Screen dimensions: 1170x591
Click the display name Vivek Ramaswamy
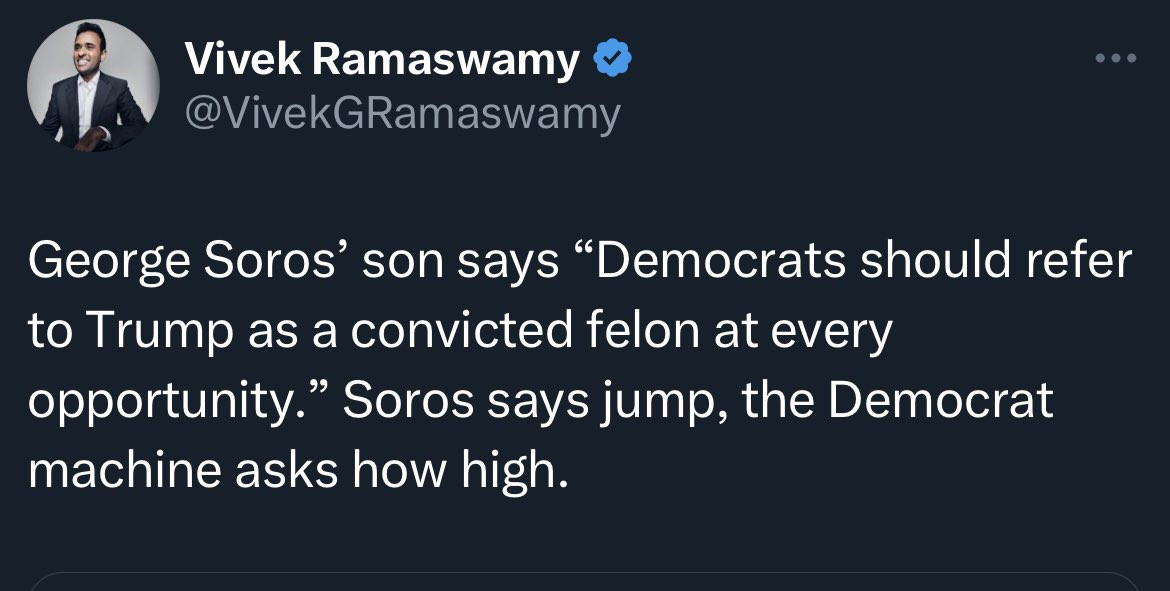(x=382, y=62)
